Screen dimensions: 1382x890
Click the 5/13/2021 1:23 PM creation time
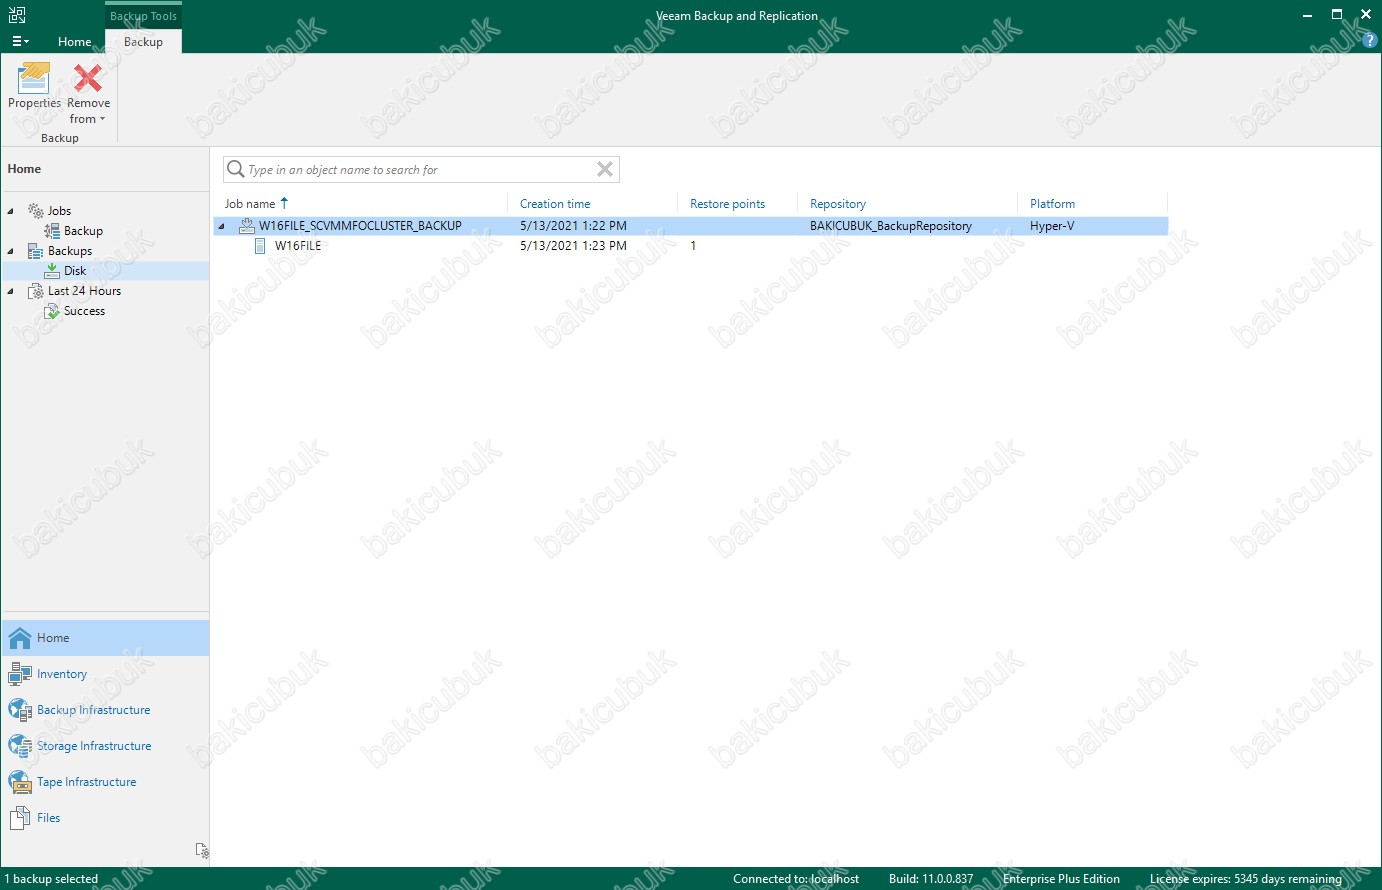click(573, 246)
